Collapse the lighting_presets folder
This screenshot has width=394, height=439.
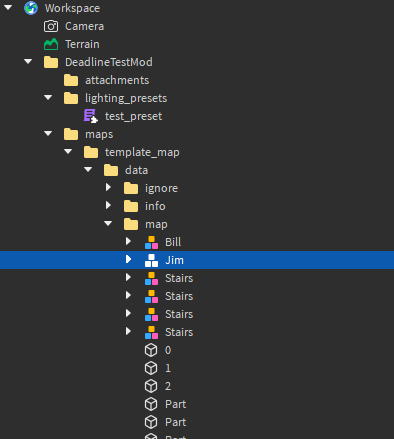point(48,97)
